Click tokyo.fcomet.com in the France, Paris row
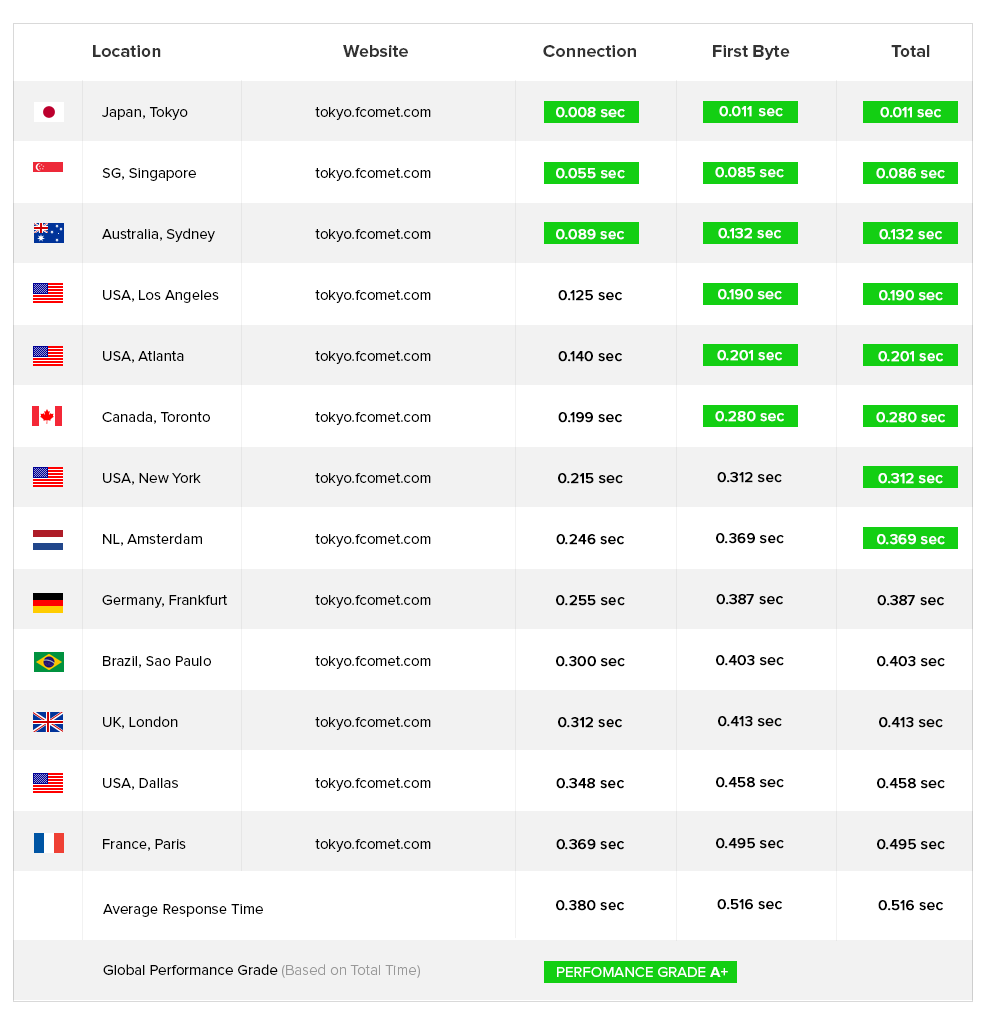This screenshot has height=1014, width=985. (373, 844)
